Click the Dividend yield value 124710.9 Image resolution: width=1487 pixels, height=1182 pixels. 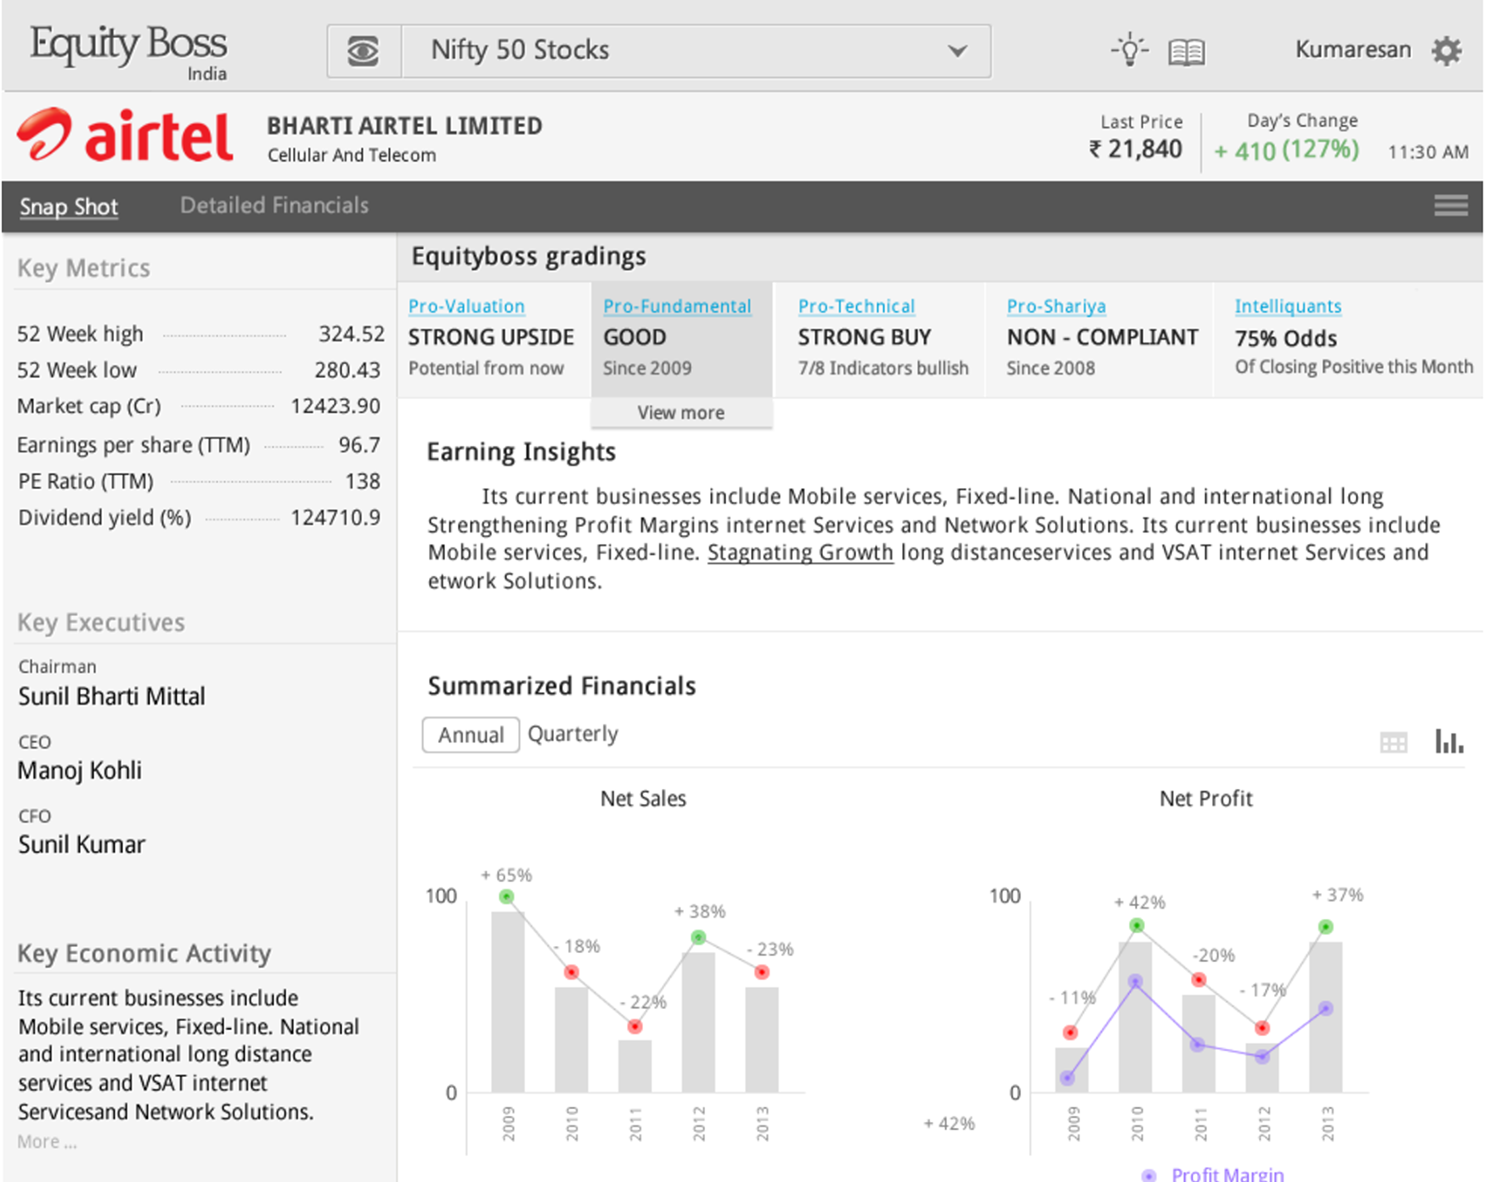click(335, 518)
